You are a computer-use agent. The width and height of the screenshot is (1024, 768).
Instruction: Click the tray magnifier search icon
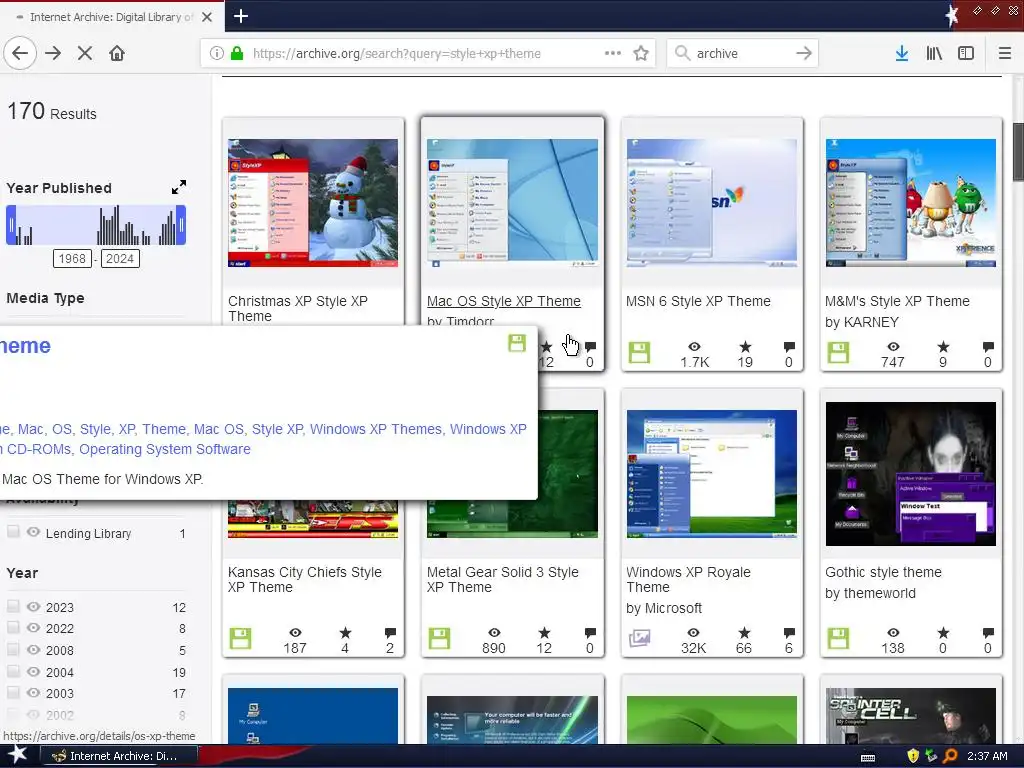pos(950,756)
